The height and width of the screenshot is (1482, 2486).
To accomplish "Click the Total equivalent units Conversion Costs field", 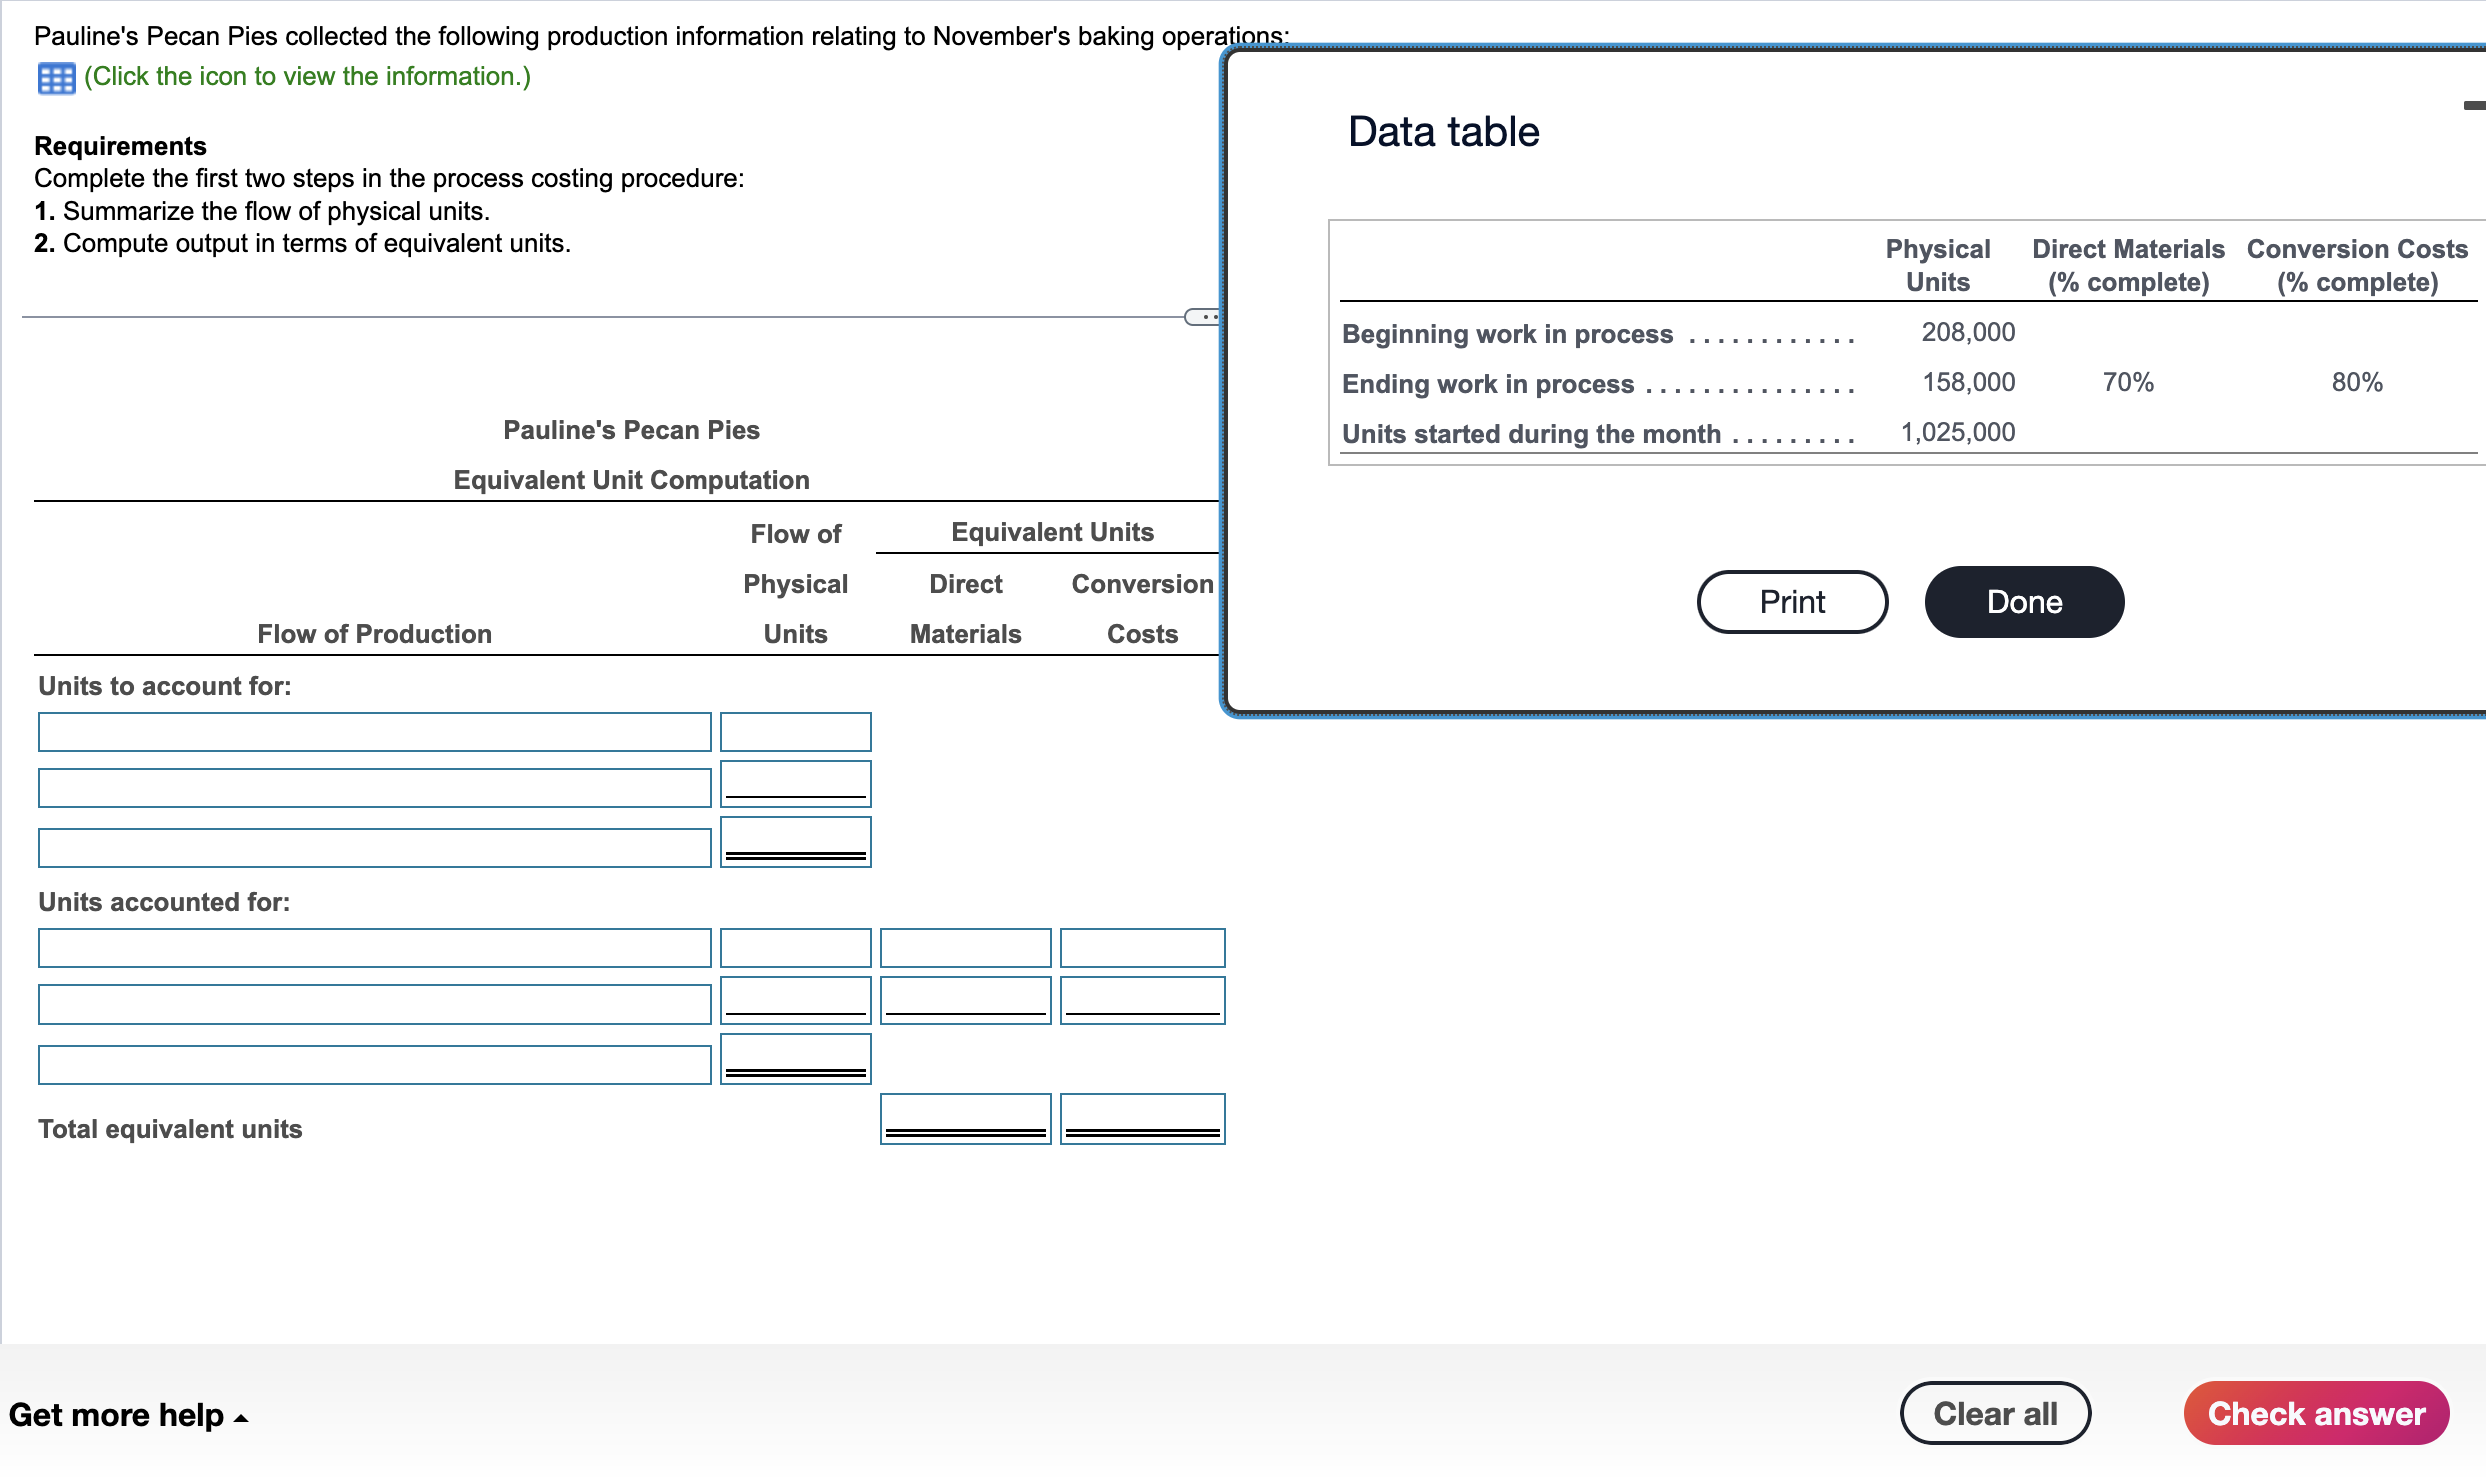I will (x=1141, y=1117).
